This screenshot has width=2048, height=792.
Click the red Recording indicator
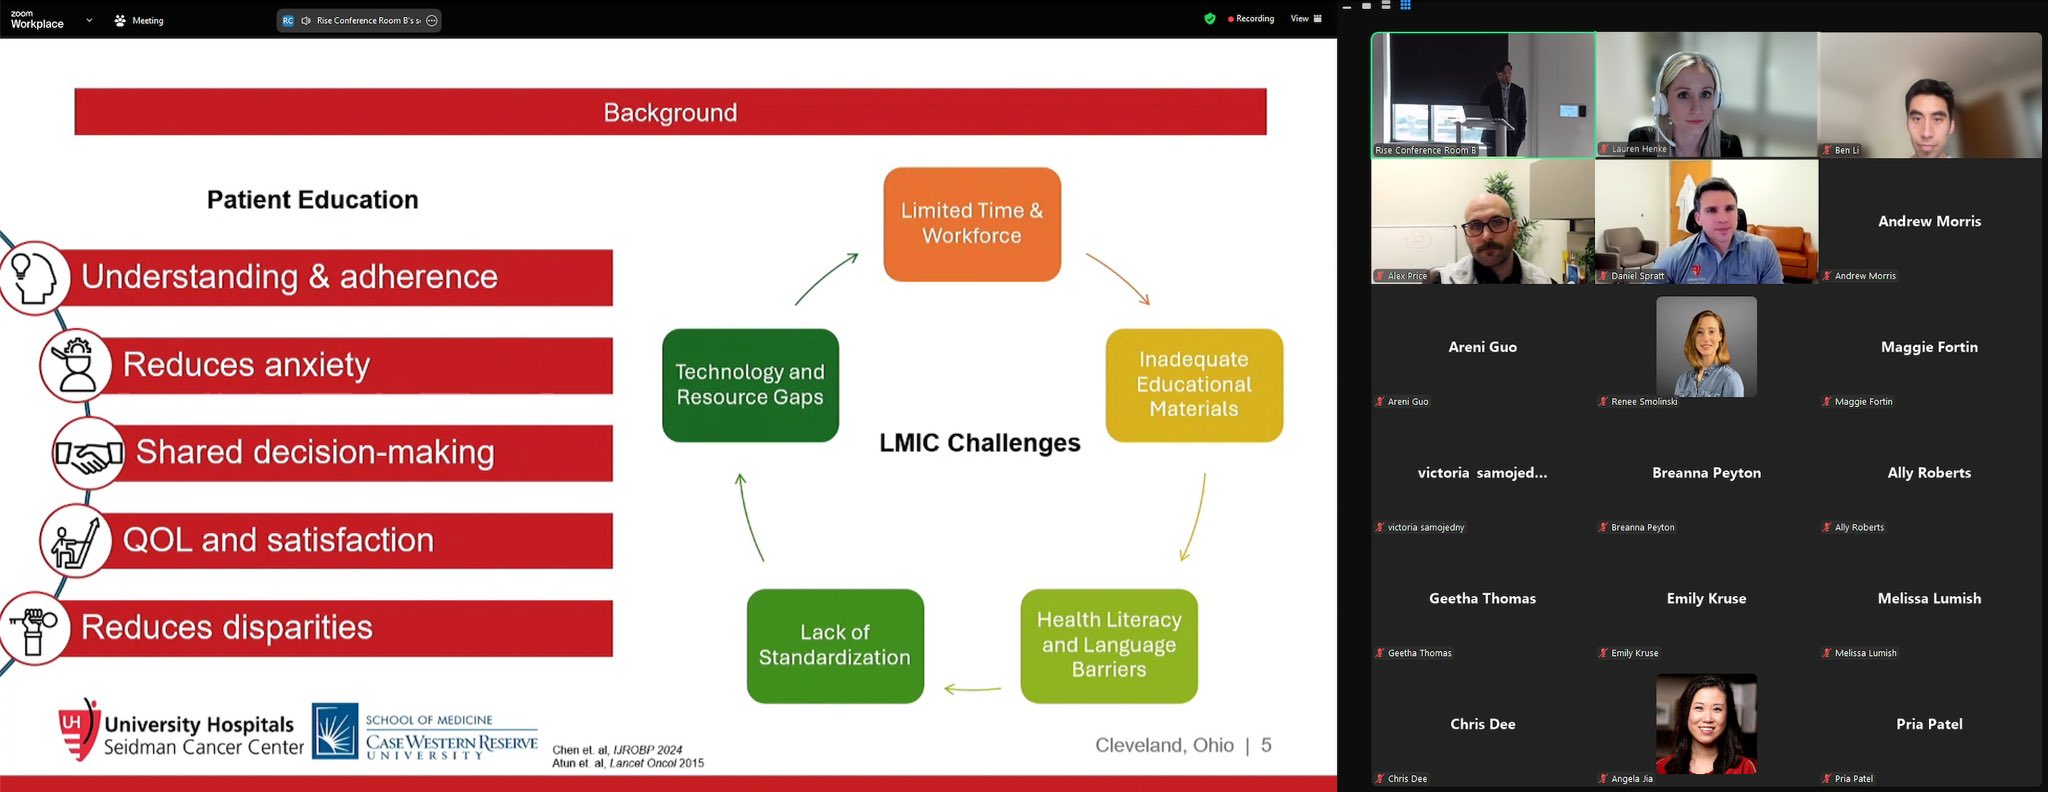pyautogui.click(x=1251, y=19)
